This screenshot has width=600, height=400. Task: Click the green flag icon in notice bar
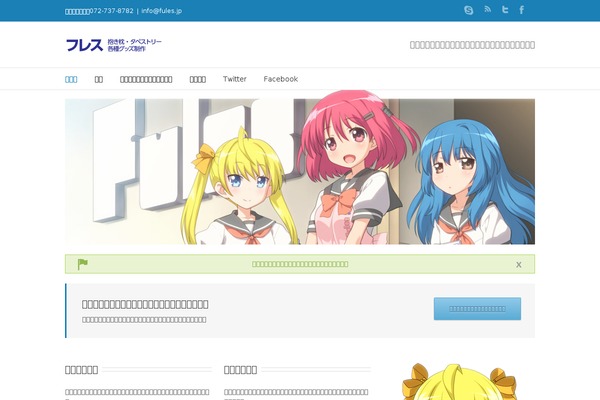click(x=83, y=264)
